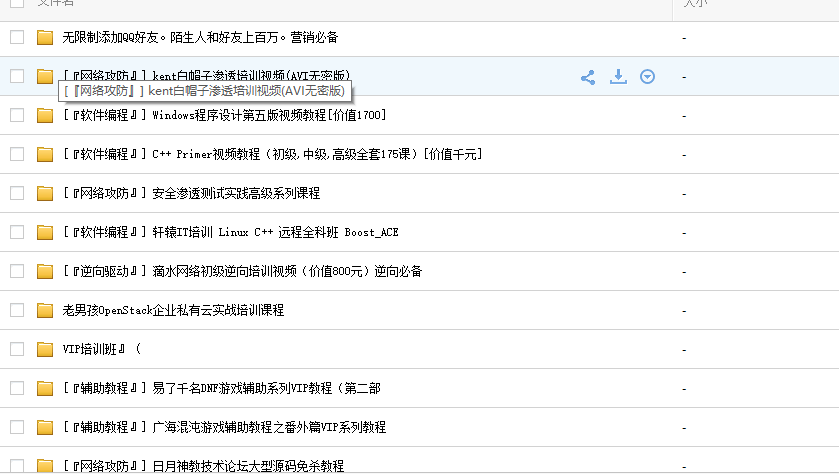The image size is (839, 474).
Task: Select the checkbox for the kent白帽子渗透培训视频 row
Action: click(x=17, y=76)
